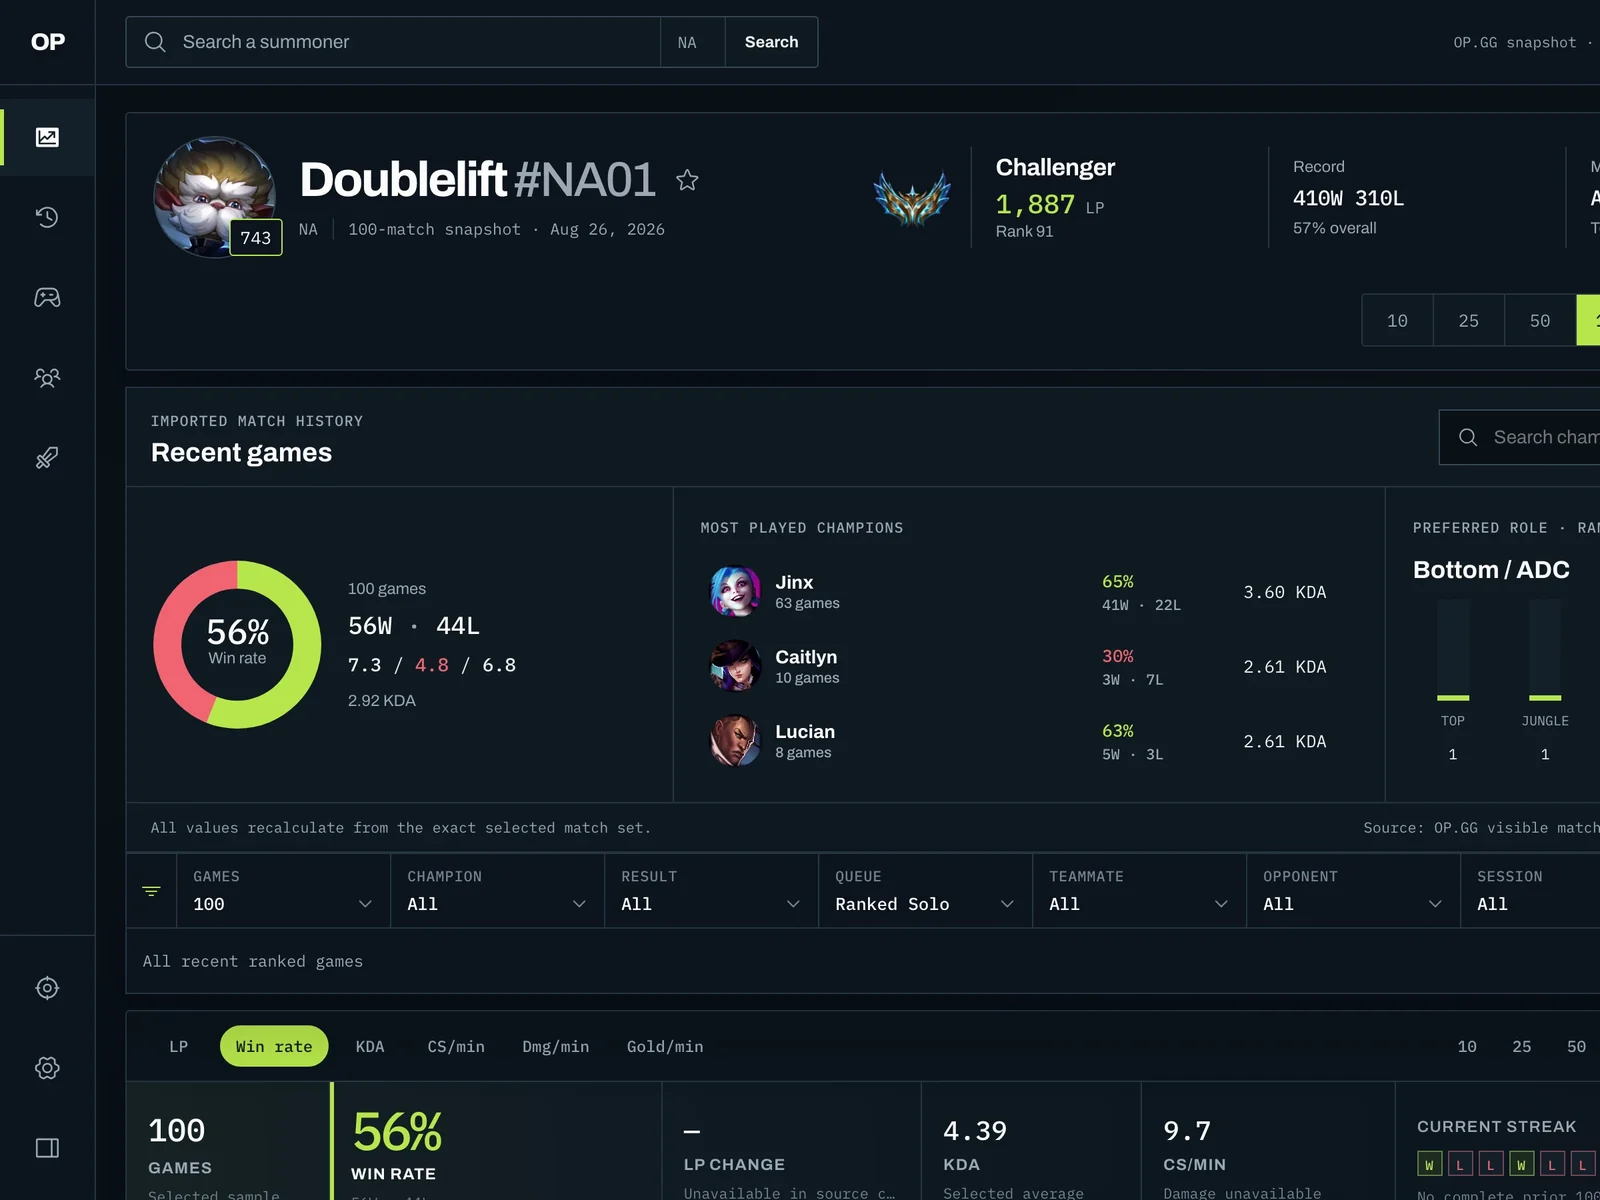Click the 100 Games summary card

pyautogui.click(x=228, y=1141)
